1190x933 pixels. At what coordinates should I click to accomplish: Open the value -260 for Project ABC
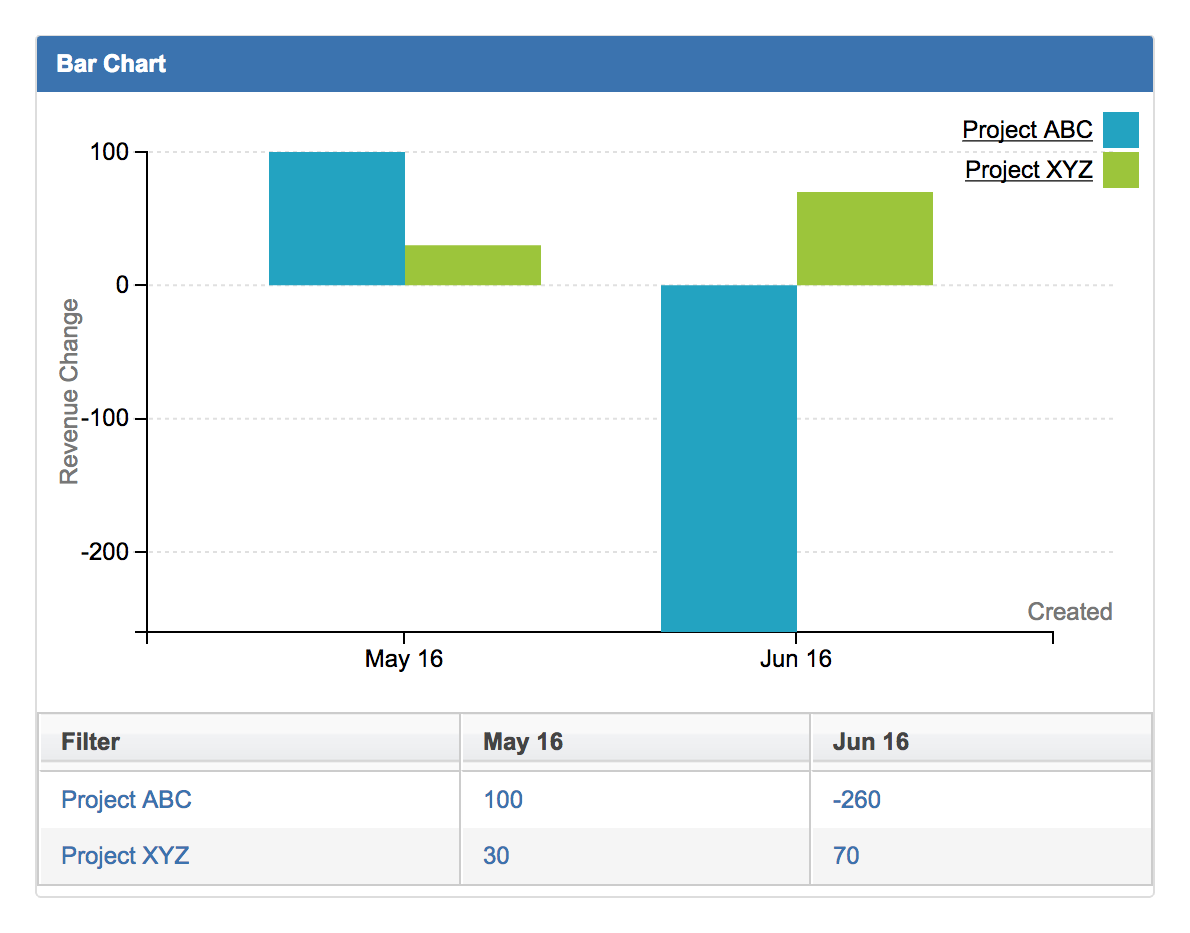[855, 799]
